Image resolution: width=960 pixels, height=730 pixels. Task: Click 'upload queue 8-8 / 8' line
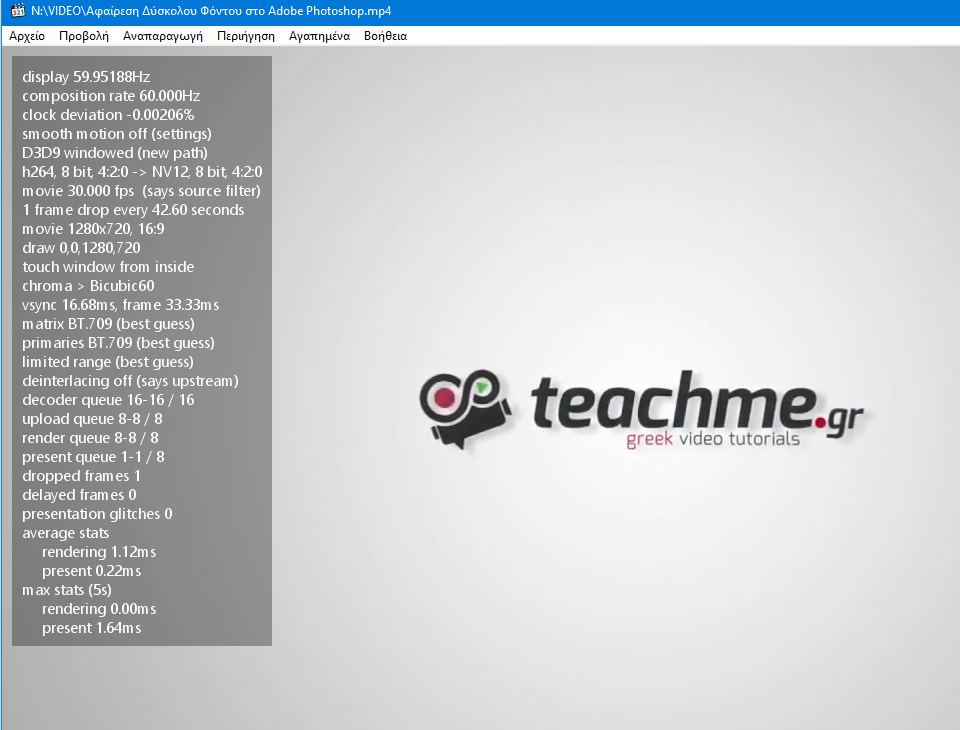92,419
